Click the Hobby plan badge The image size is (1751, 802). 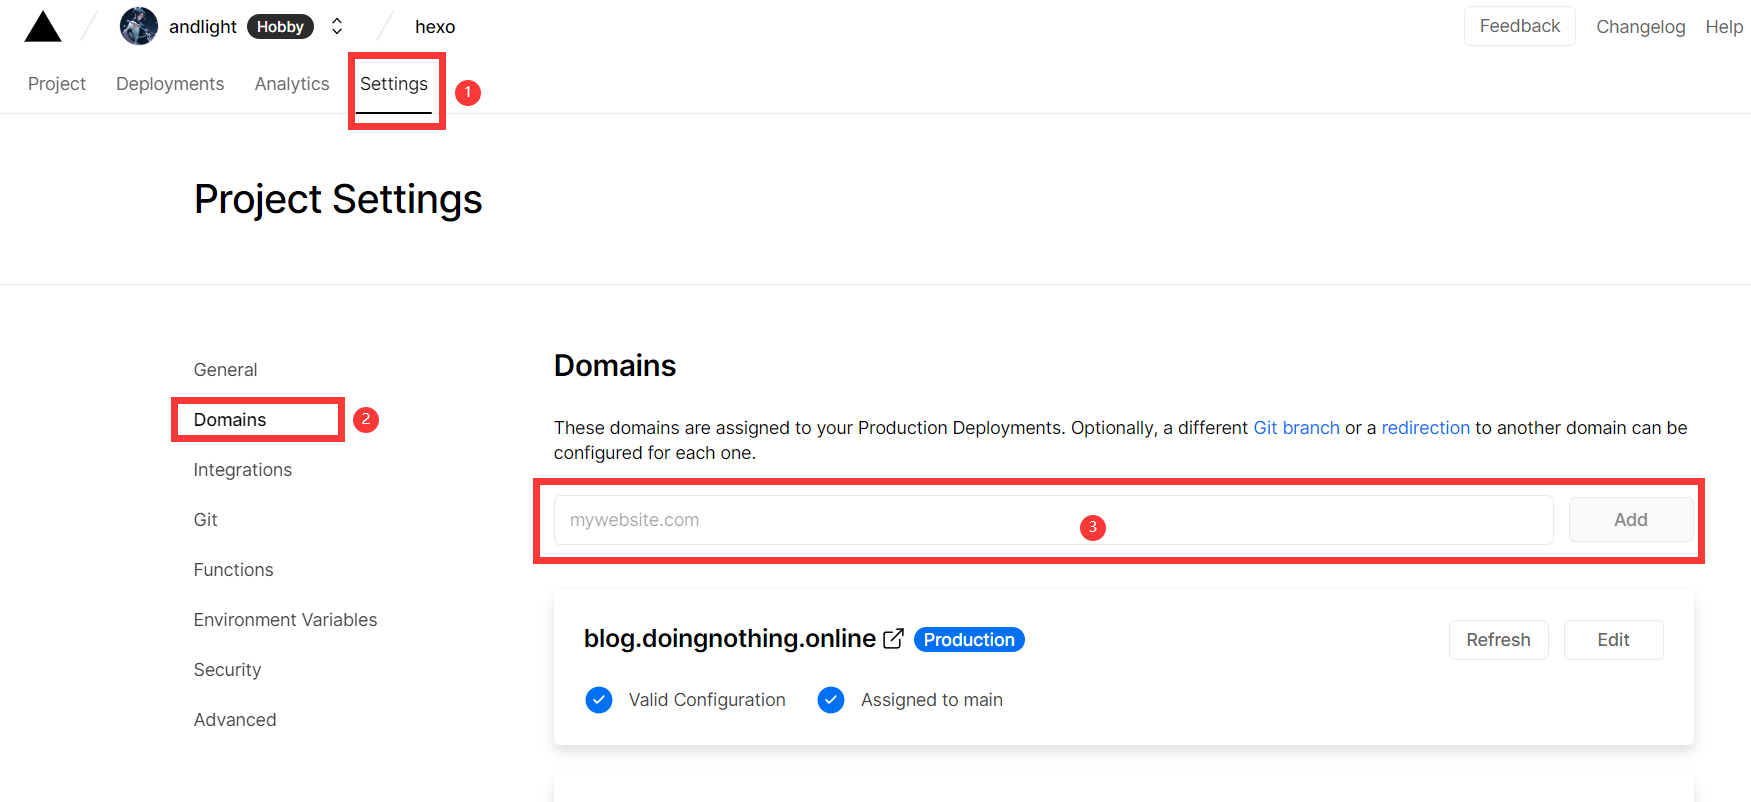click(x=280, y=27)
